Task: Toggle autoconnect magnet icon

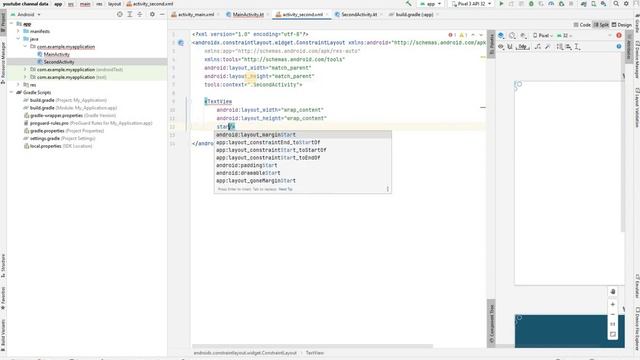Action: [x=510, y=47]
